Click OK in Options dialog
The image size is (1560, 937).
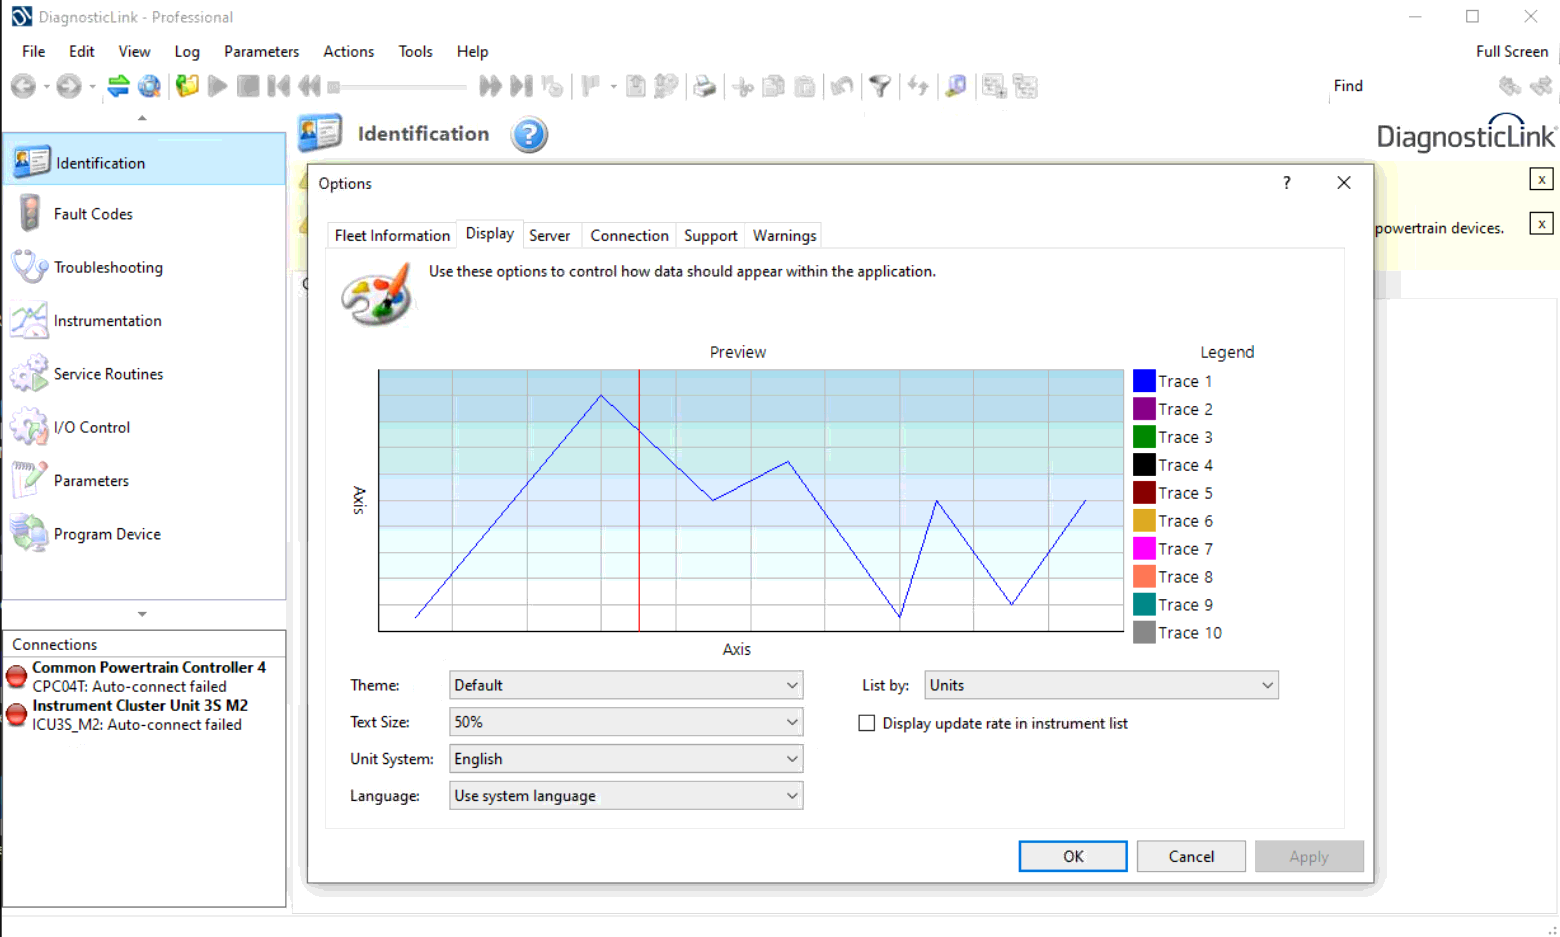pyautogui.click(x=1073, y=856)
